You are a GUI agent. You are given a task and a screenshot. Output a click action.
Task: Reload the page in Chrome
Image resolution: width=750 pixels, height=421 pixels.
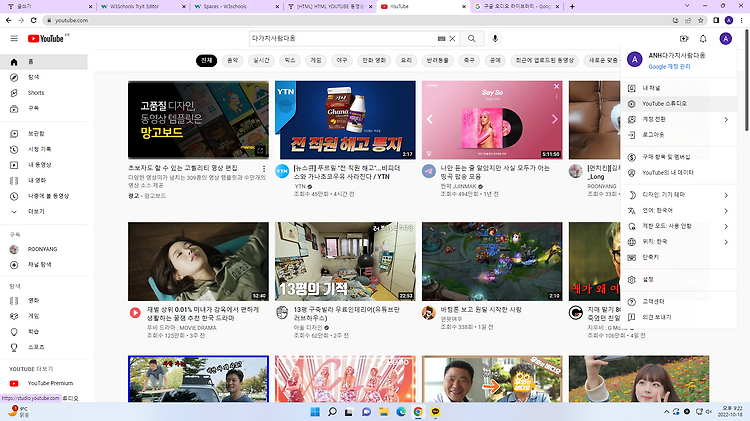[33, 20]
